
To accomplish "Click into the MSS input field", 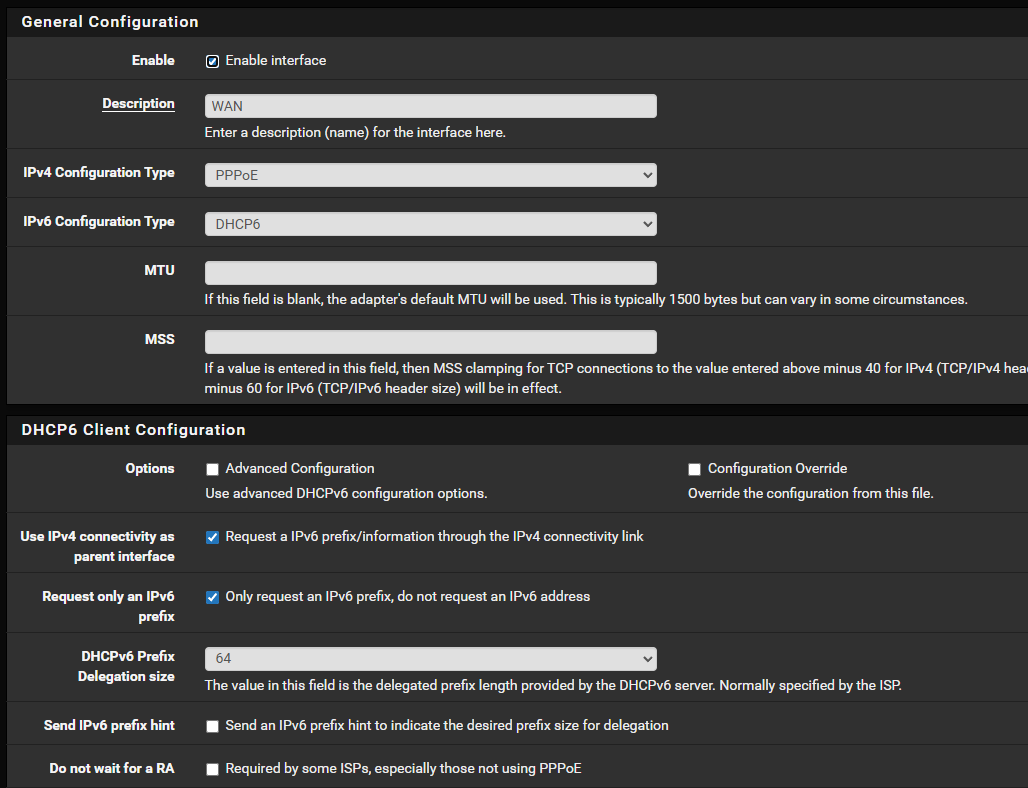I will pos(430,342).
